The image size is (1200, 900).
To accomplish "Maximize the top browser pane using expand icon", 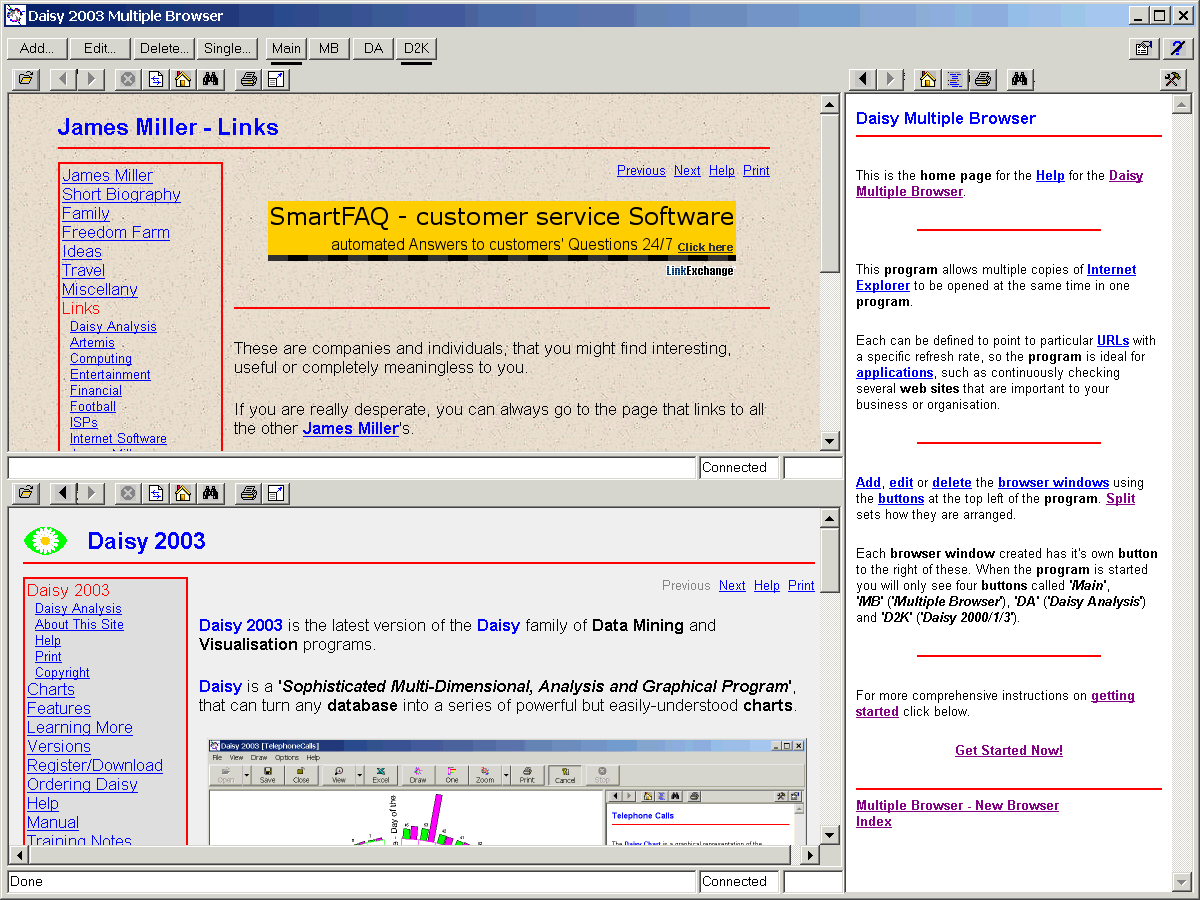I will (x=277, y=79).
